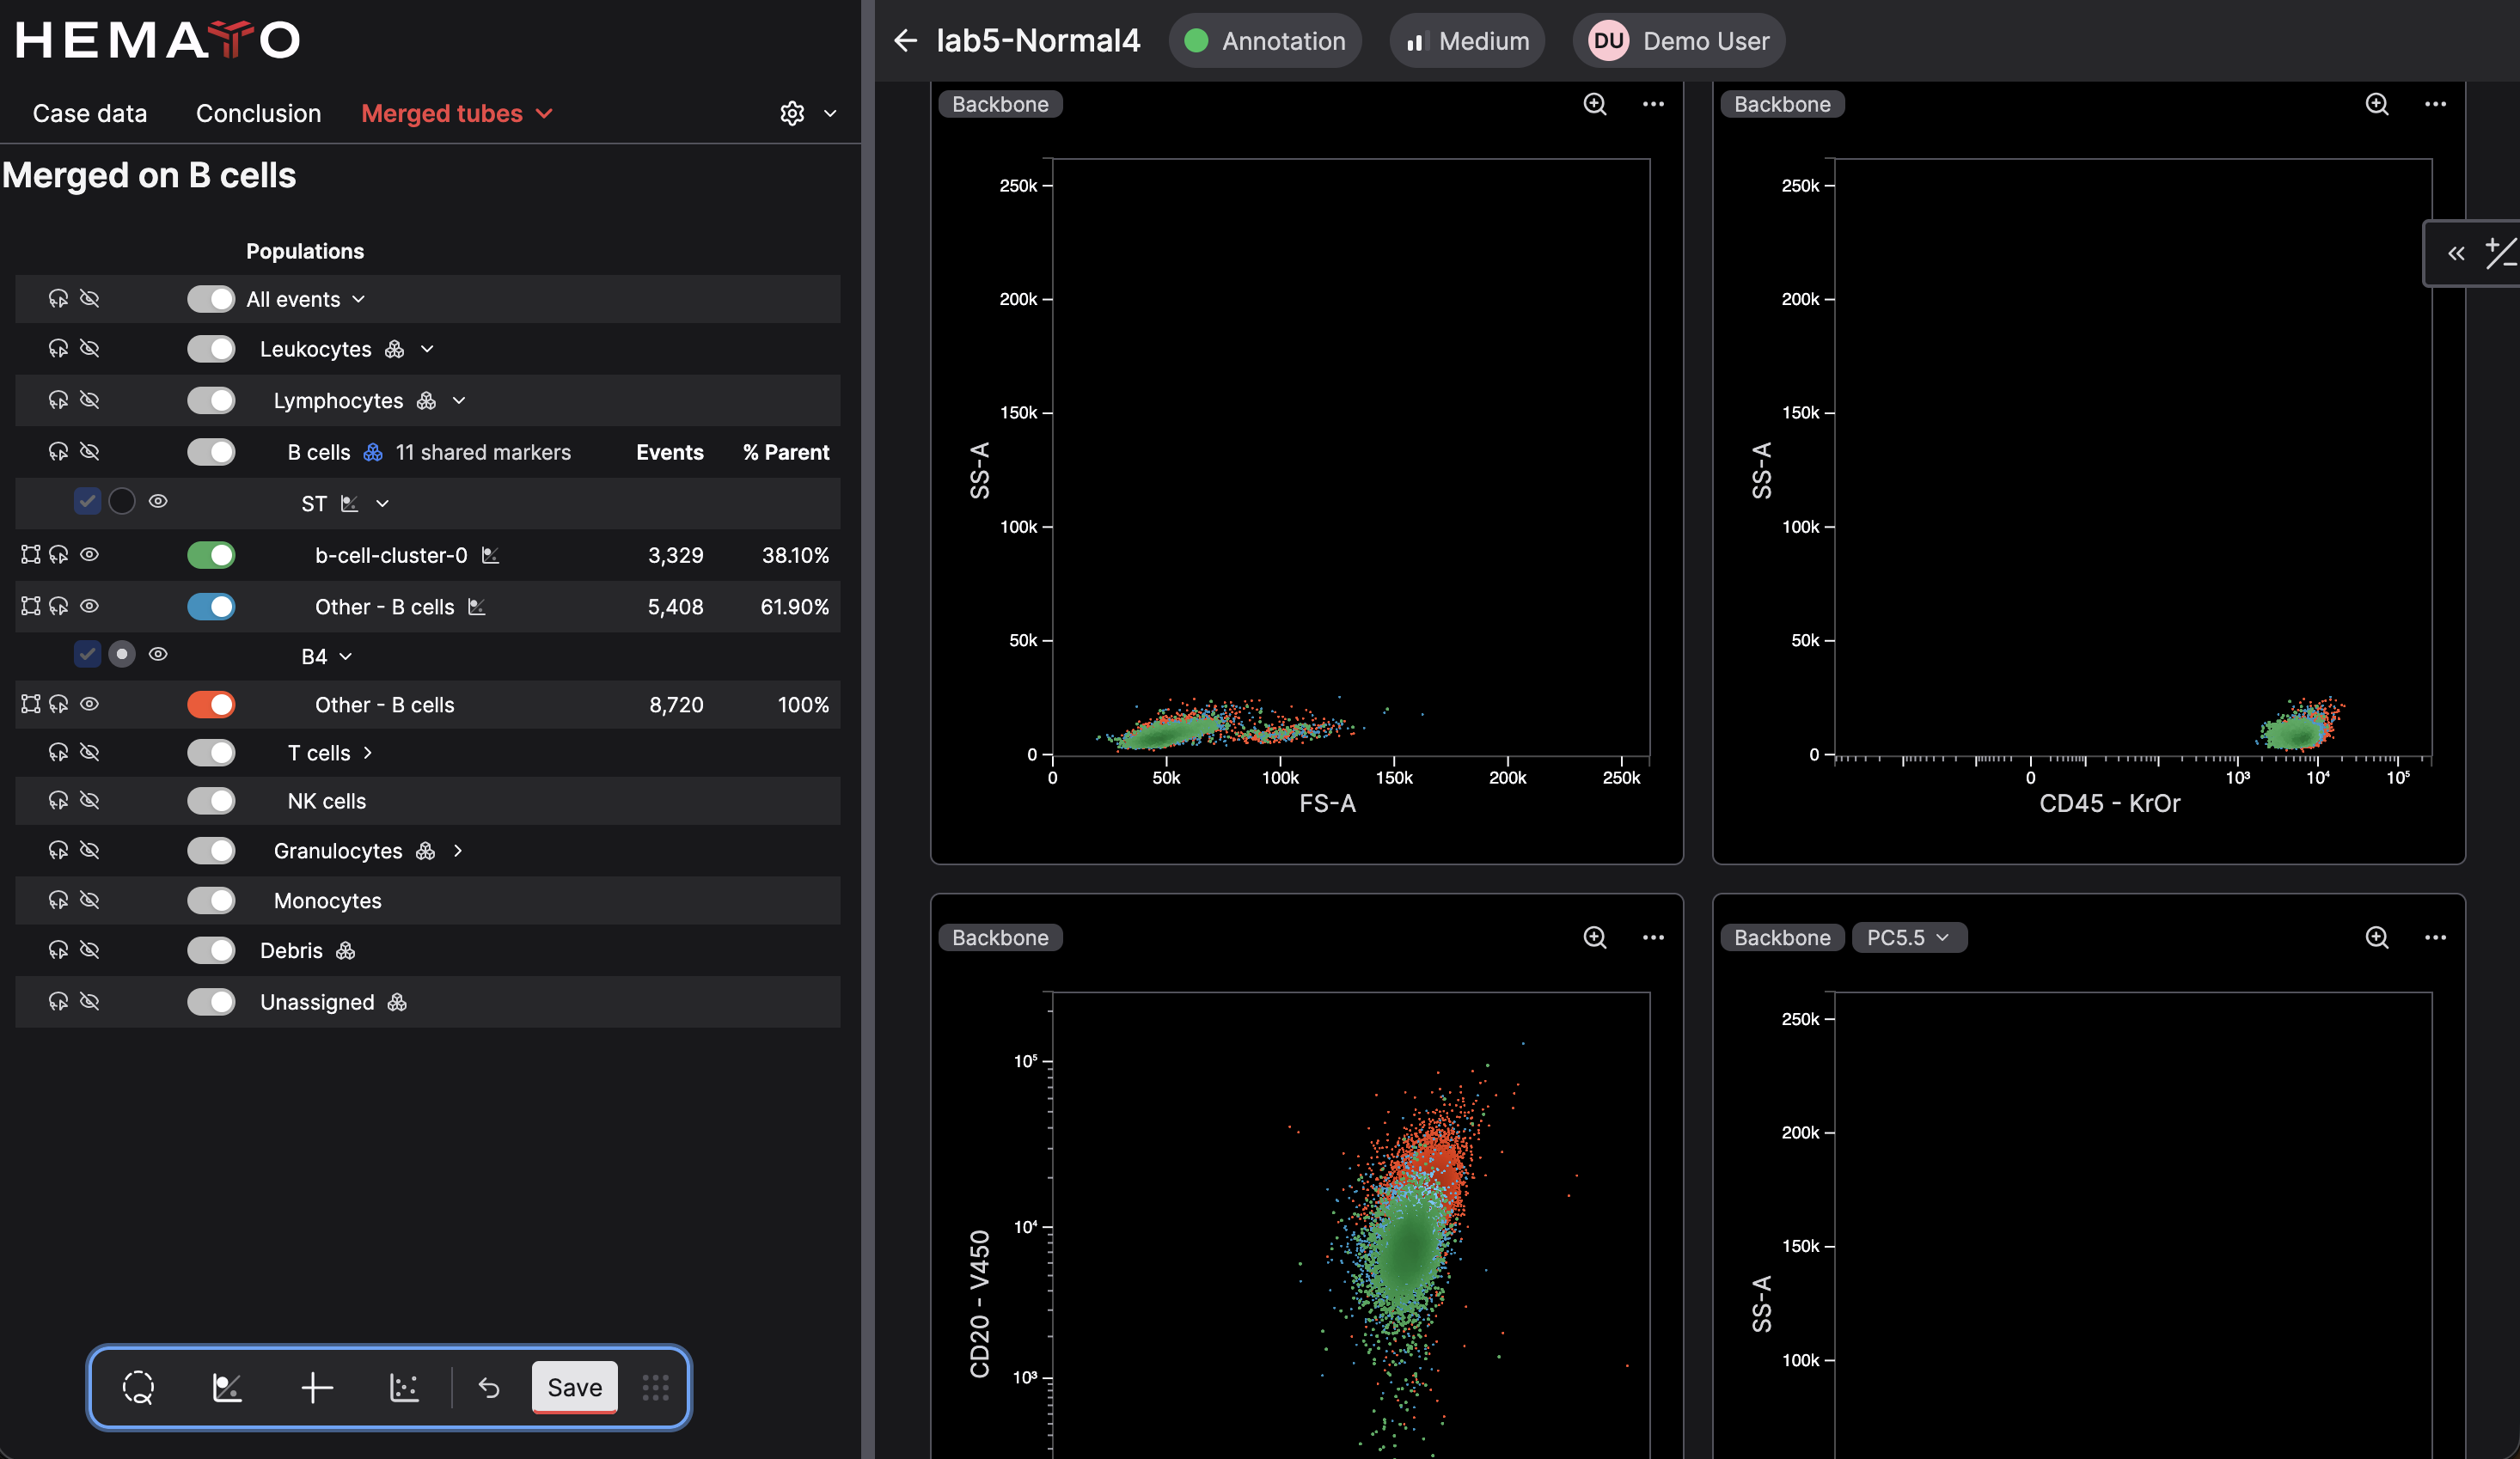Toggle the orange Other - B cells switch
2520x1459 pixels.
(211, 705)
